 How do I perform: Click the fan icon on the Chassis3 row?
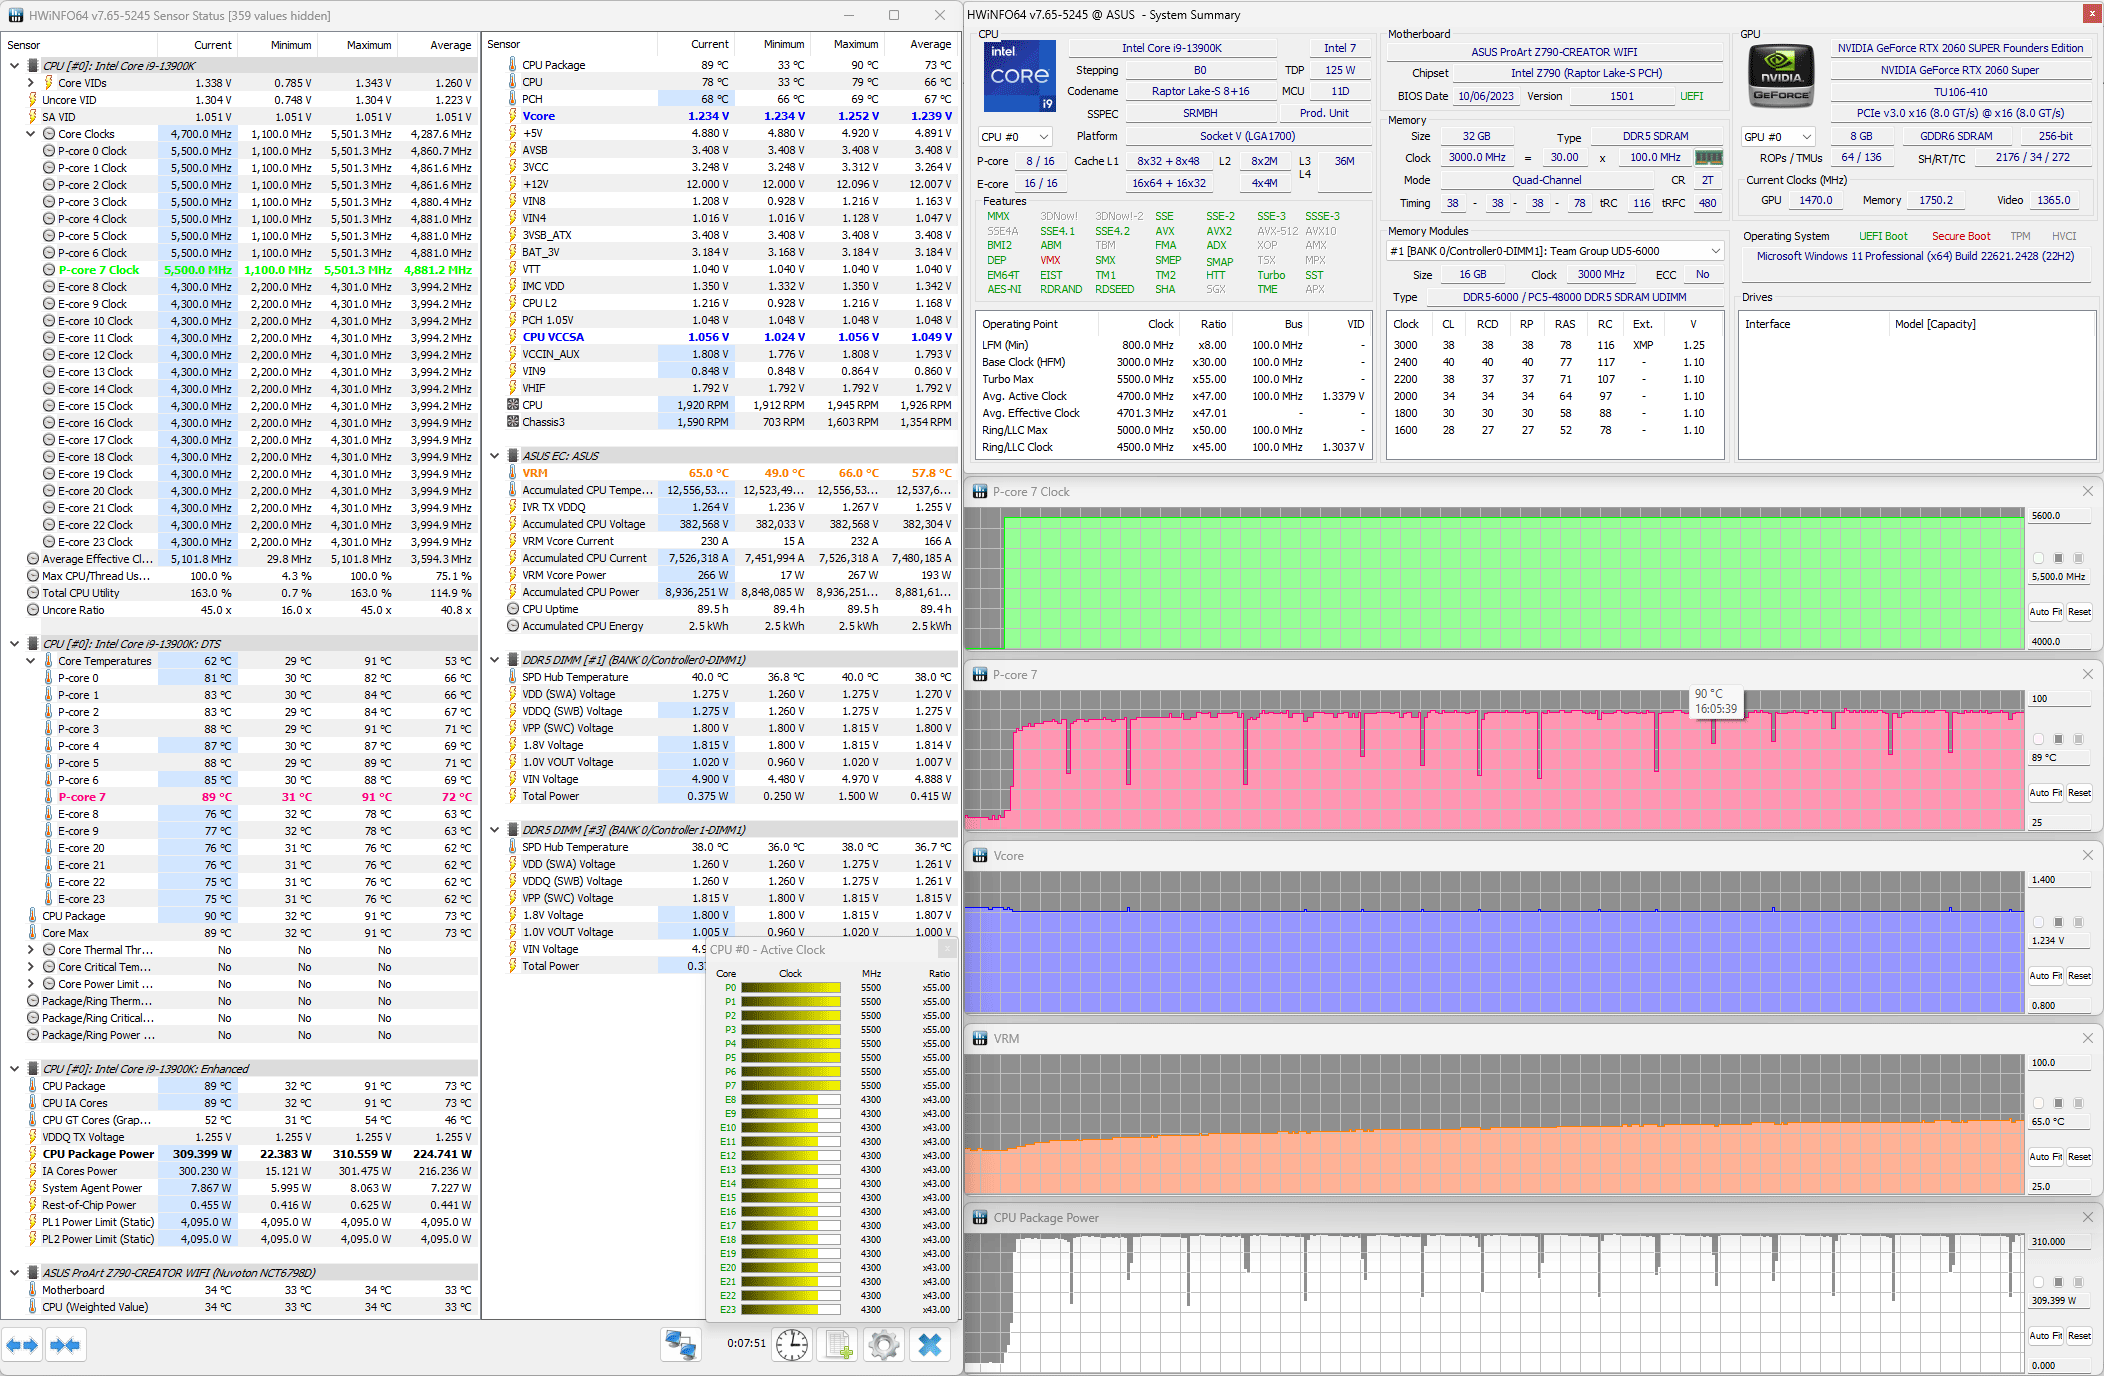point(513,422)
